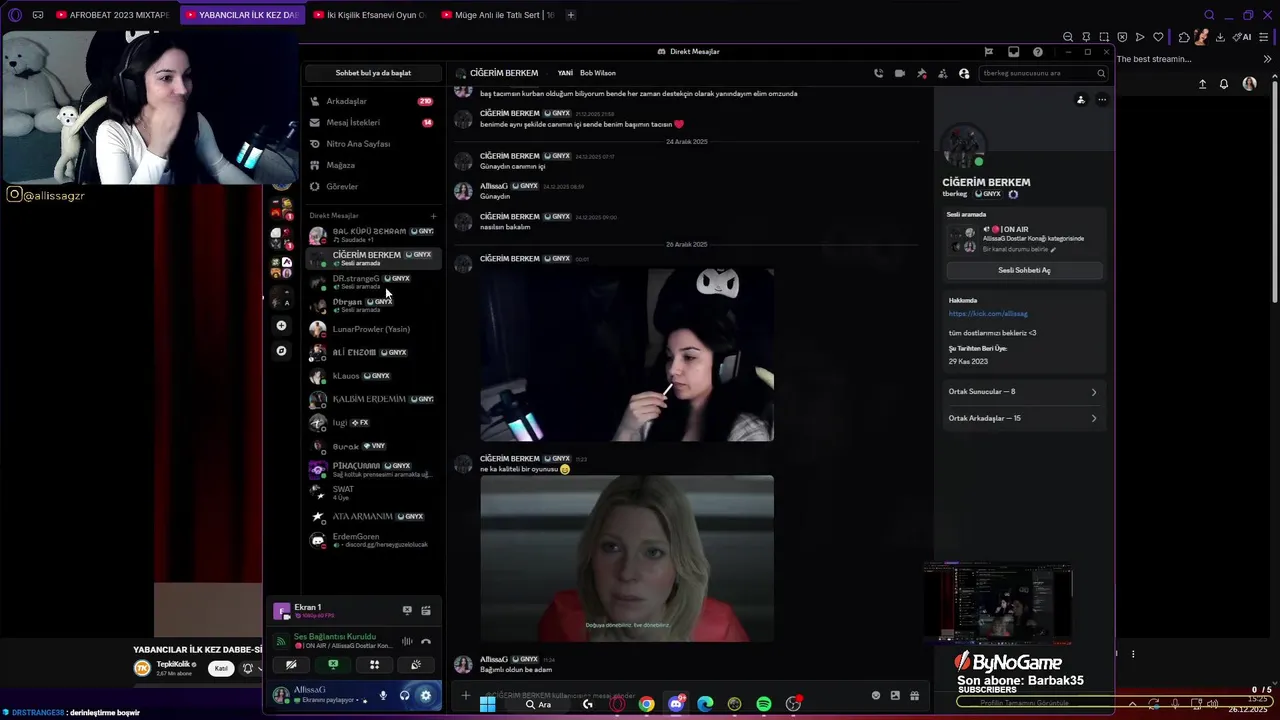Image resolution: width=1280 pixels, height=720 pixels.
Task: Expand Ortak Arkadaşlar — 15
Action: [x=1022, y=418]
